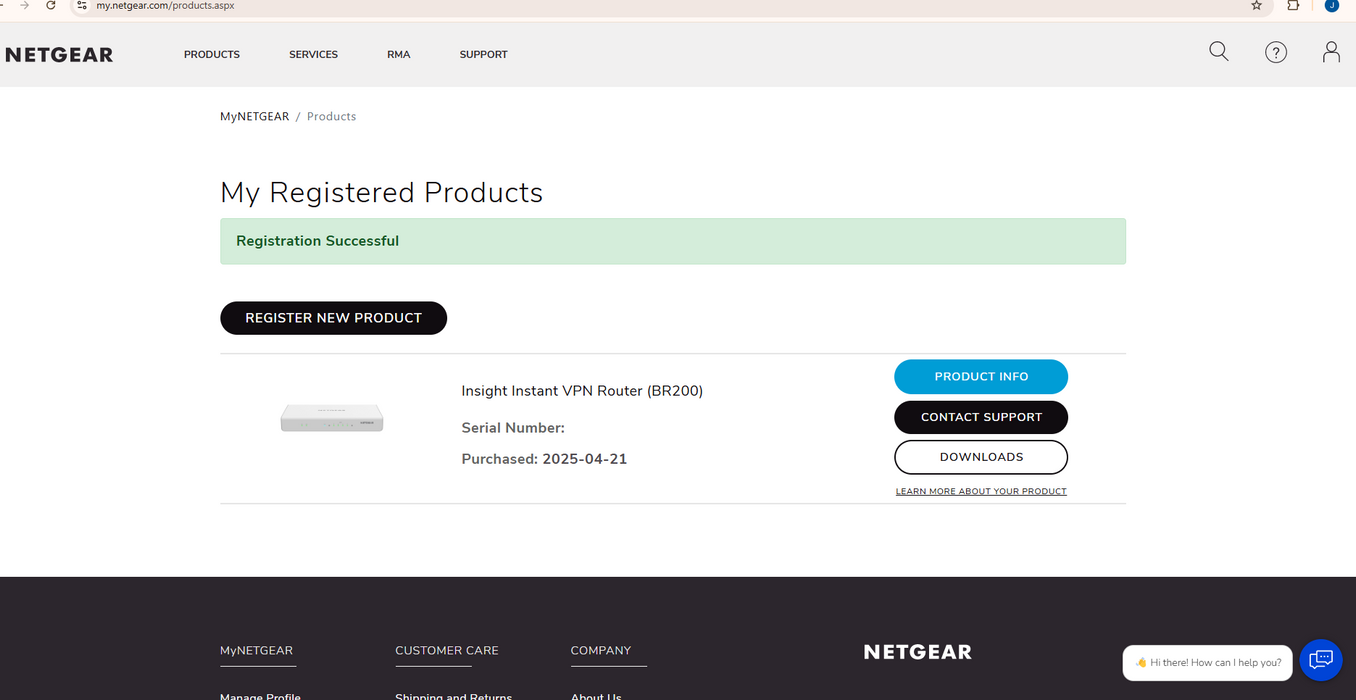Image resolution: width=1356 pixels, height=700 pixels.
Task: Click Insight Instant VPN Router (BR200) title
Action: tap(582, 391)
